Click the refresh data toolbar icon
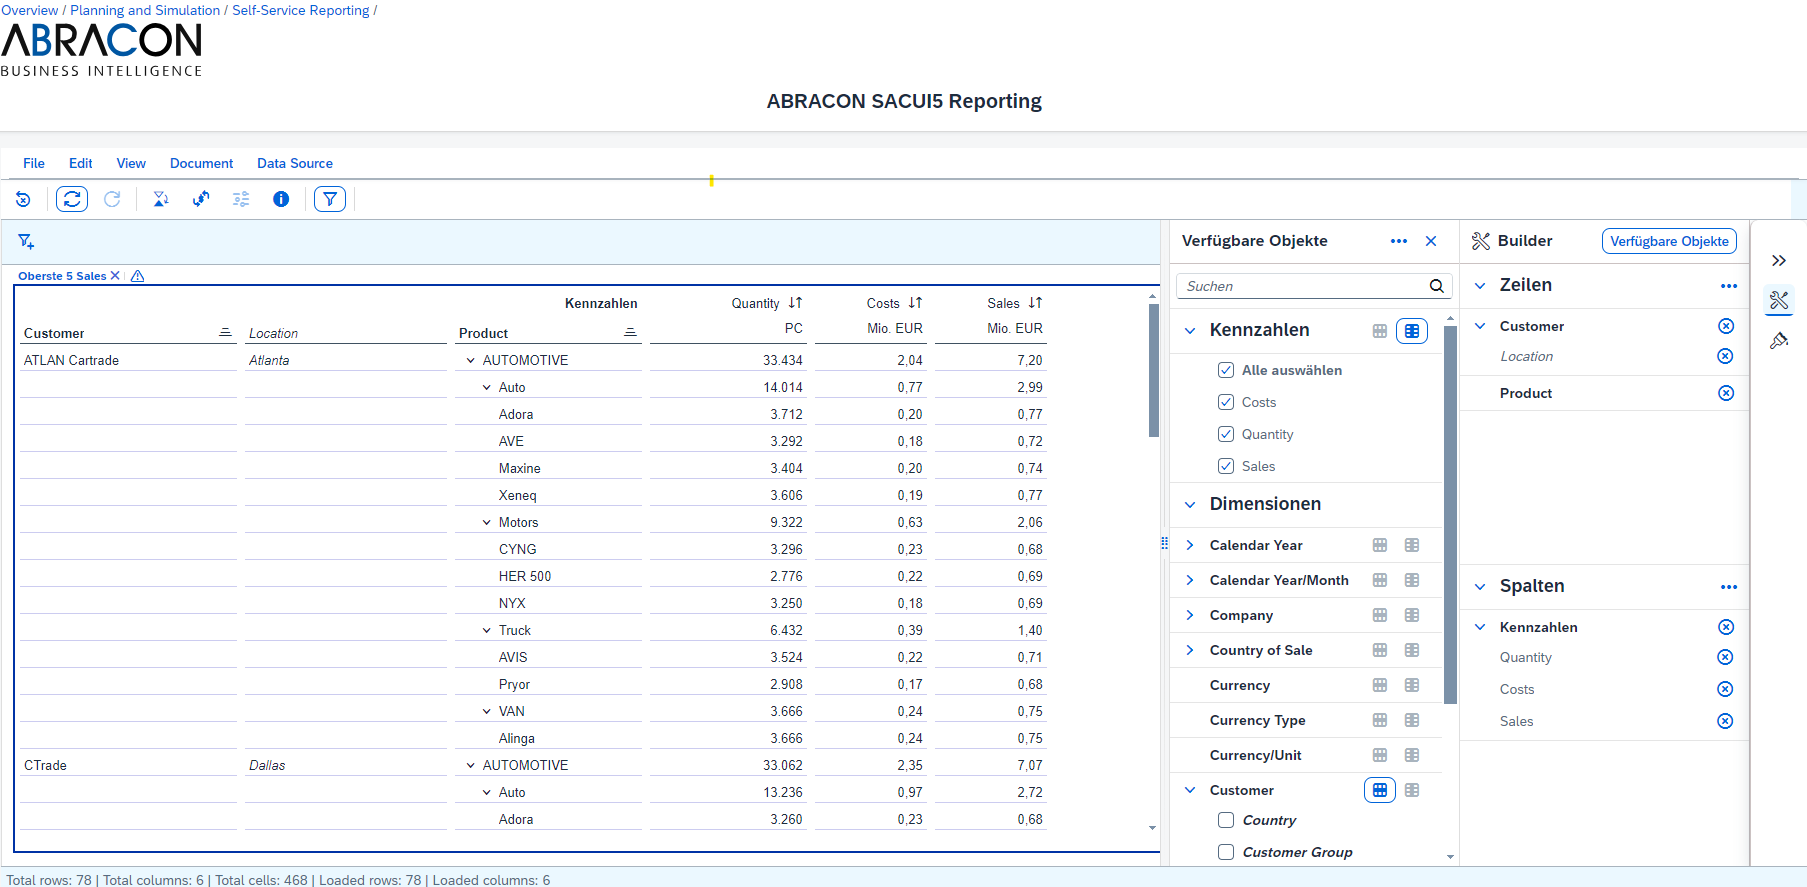The image size is (1807, 887). [72, 199]
